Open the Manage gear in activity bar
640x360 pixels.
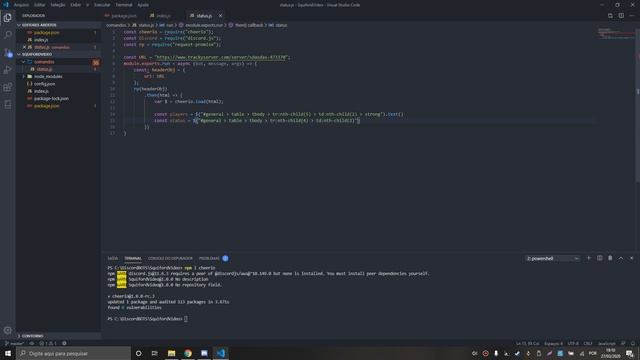click(x=8, y=330)
